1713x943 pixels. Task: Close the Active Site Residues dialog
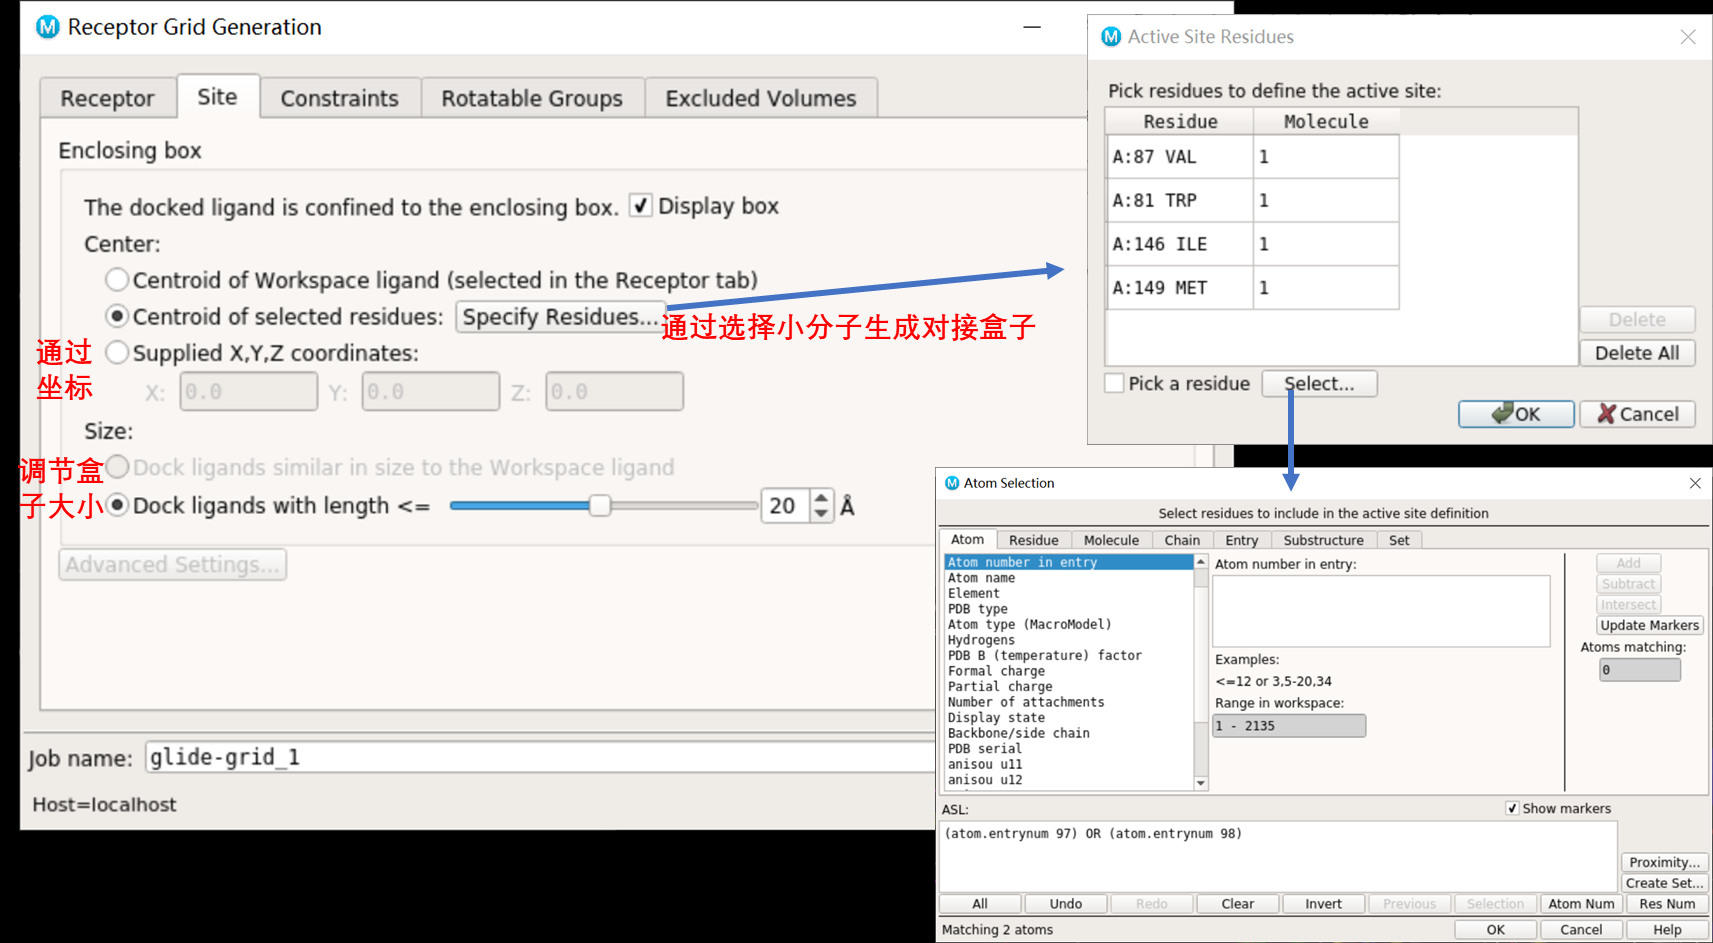click(1688, 37)
